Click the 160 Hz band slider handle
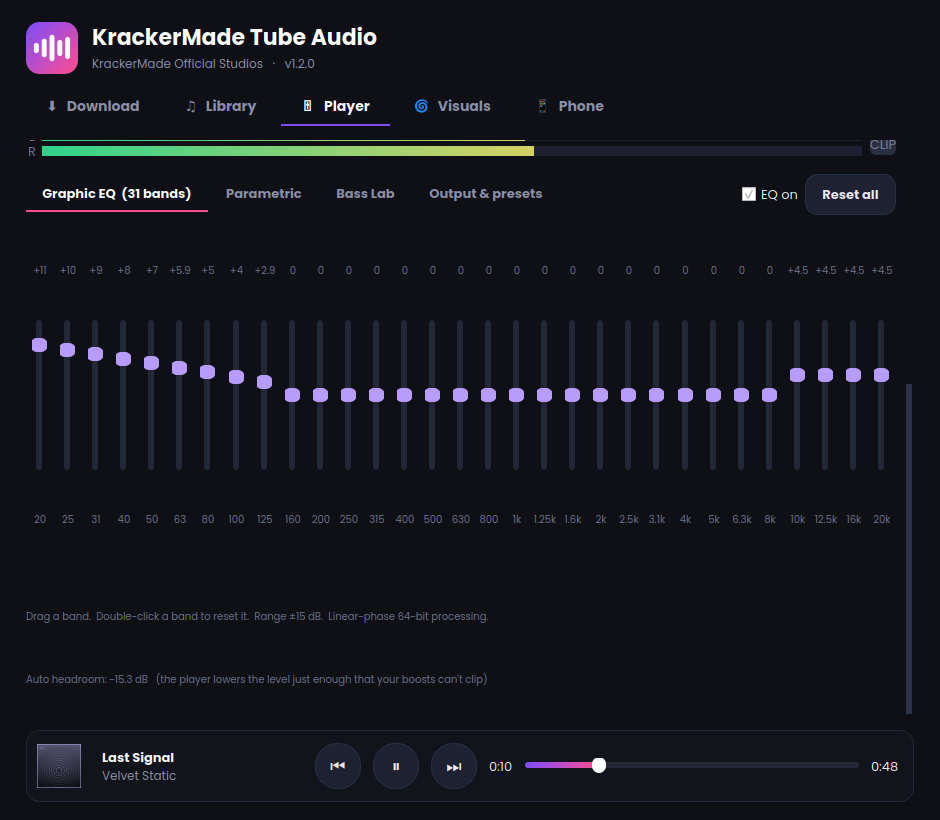Screen dimensions: 940x820 [293, 394]
